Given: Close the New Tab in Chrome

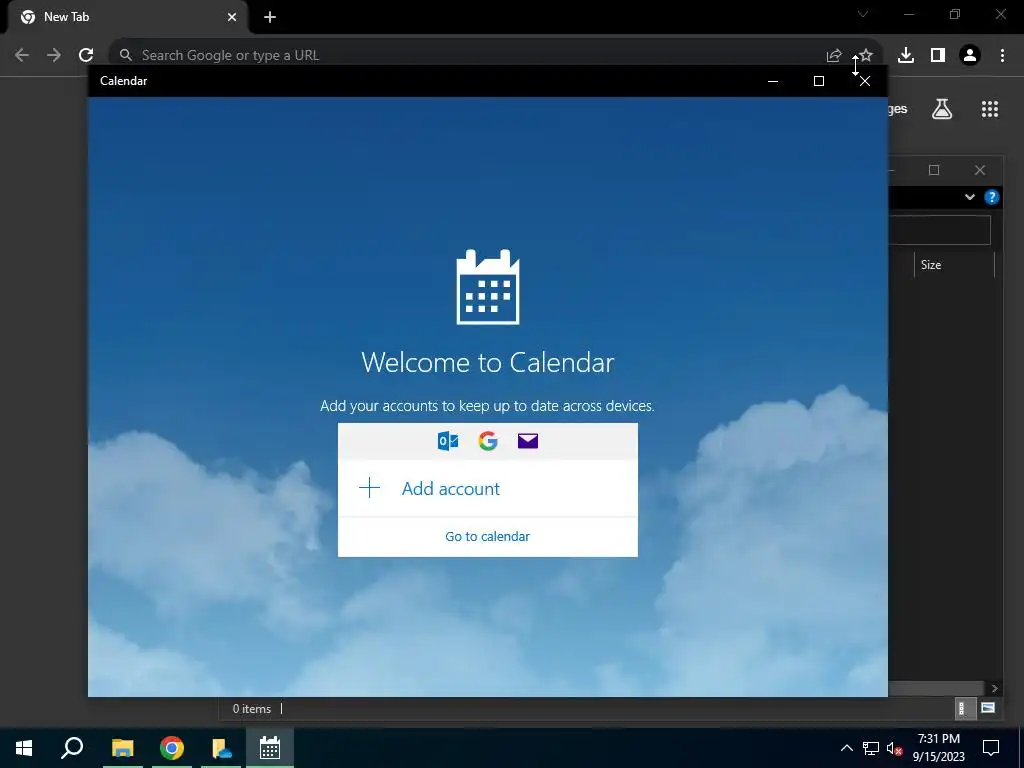Looking at the screenshot, I should coord(232,17).
